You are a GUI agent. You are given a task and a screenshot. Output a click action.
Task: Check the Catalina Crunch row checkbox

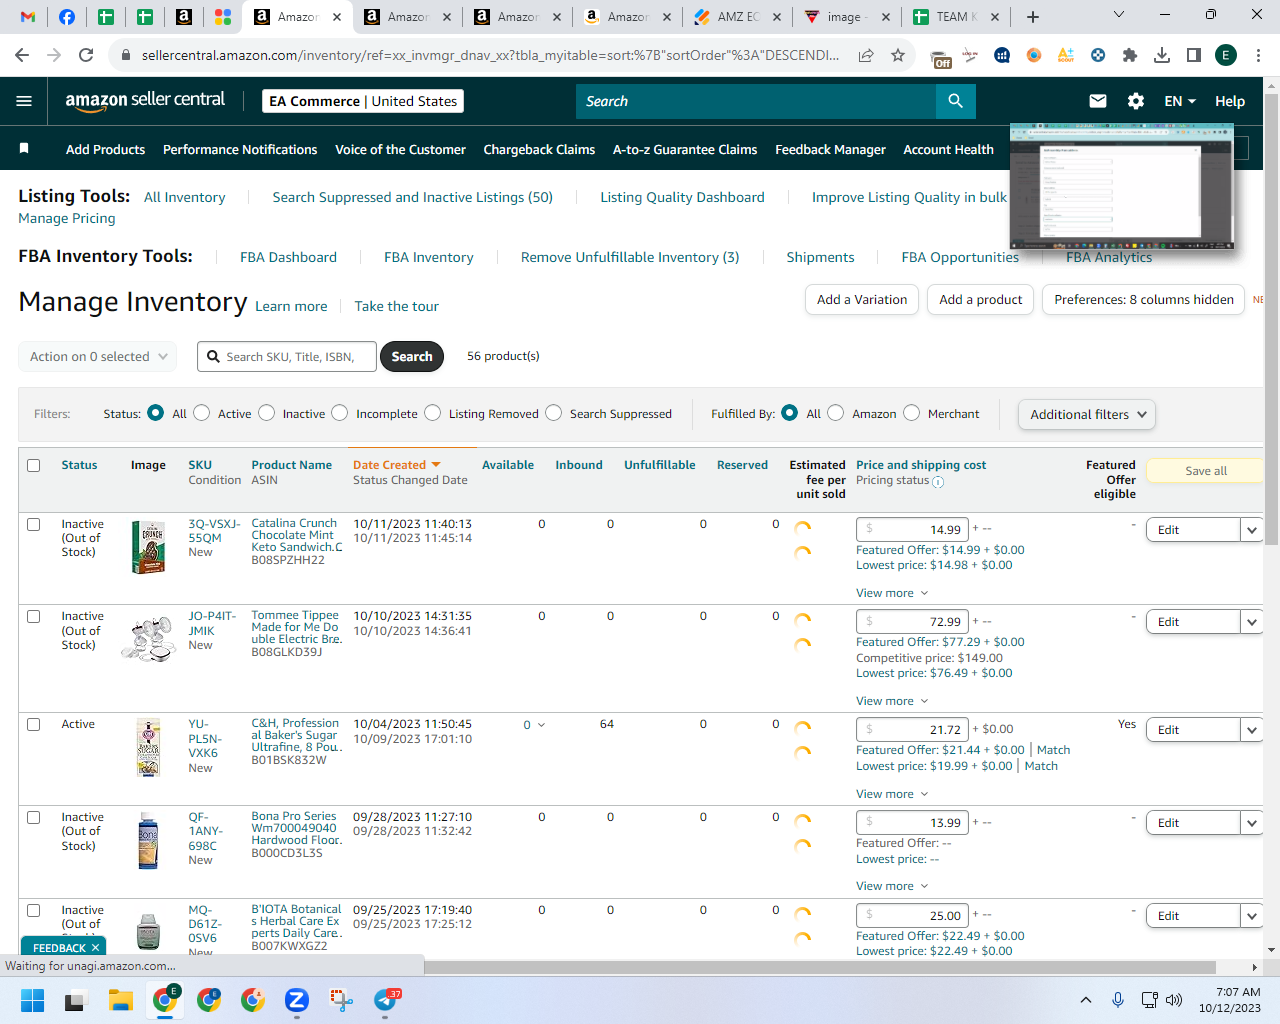(34, 524)
